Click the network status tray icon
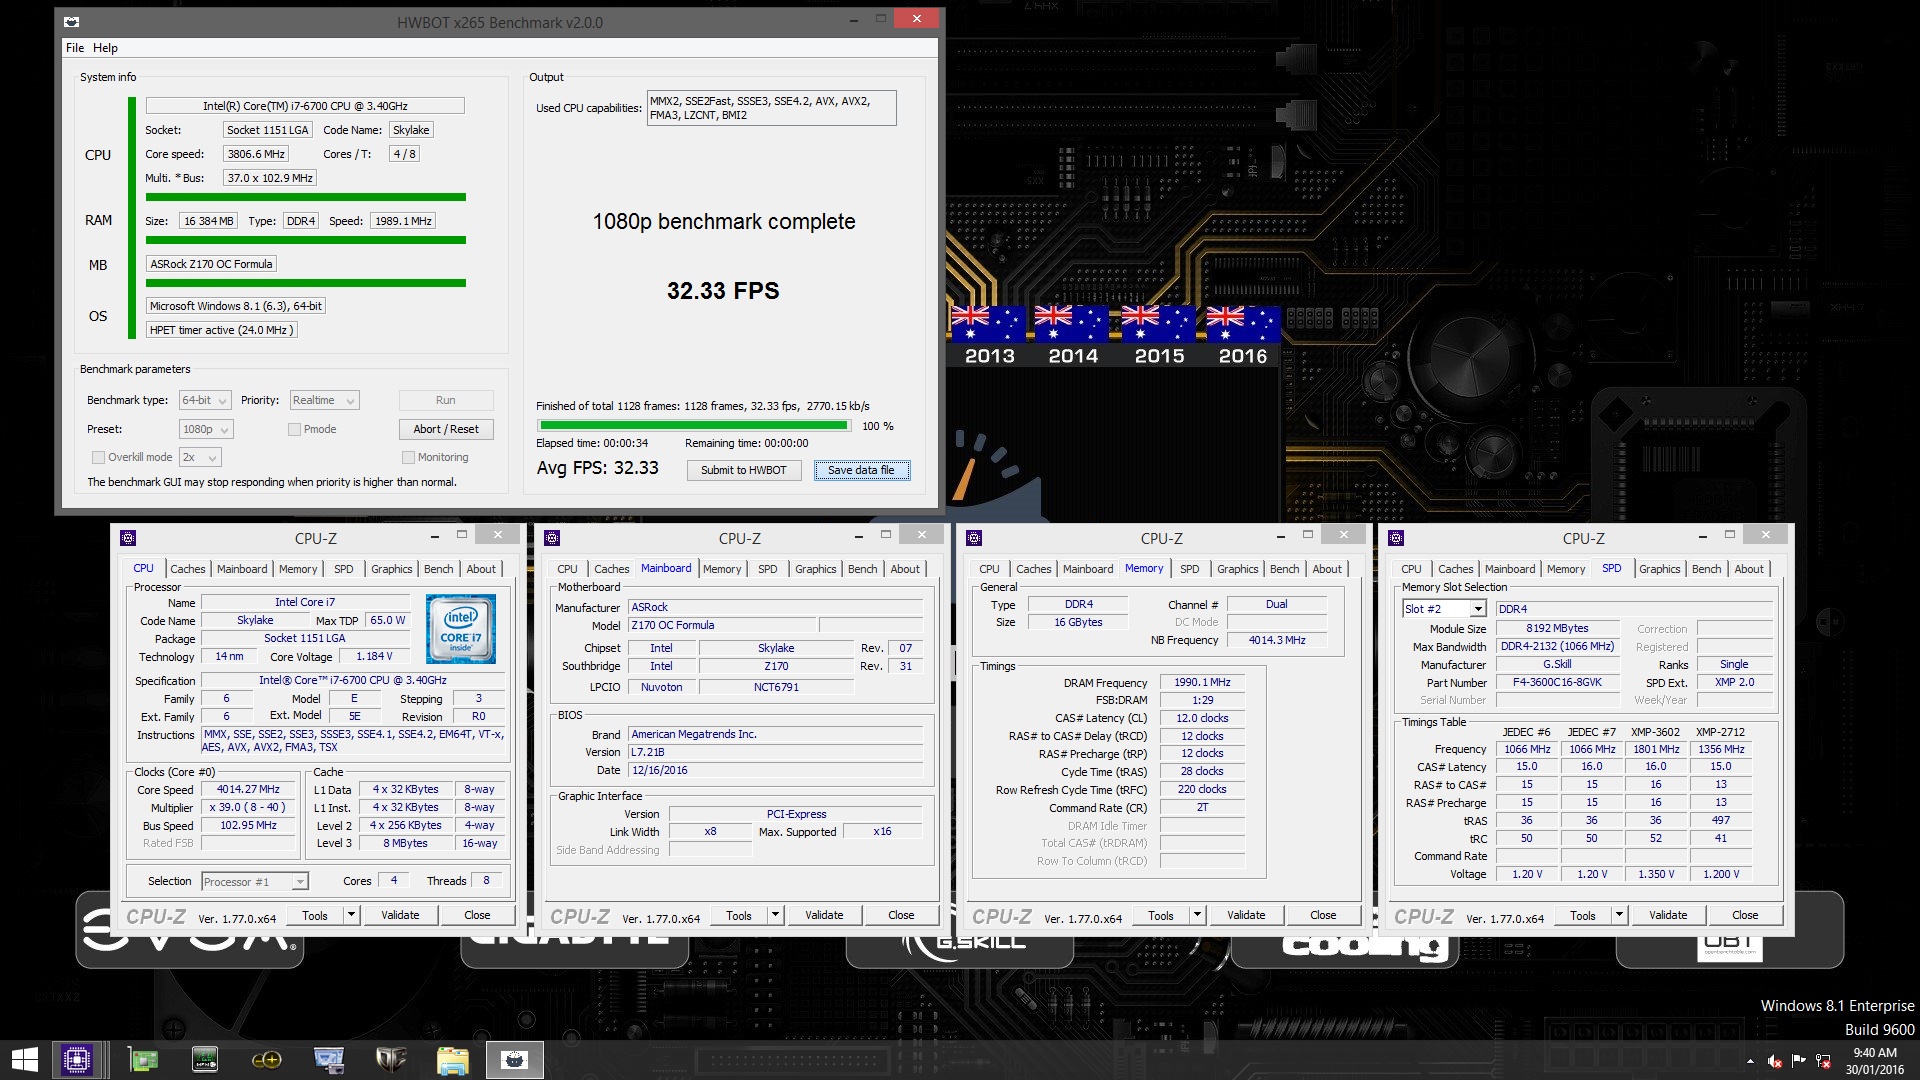This screenshot has height=1080, width=1920. click(1823, 1061)
